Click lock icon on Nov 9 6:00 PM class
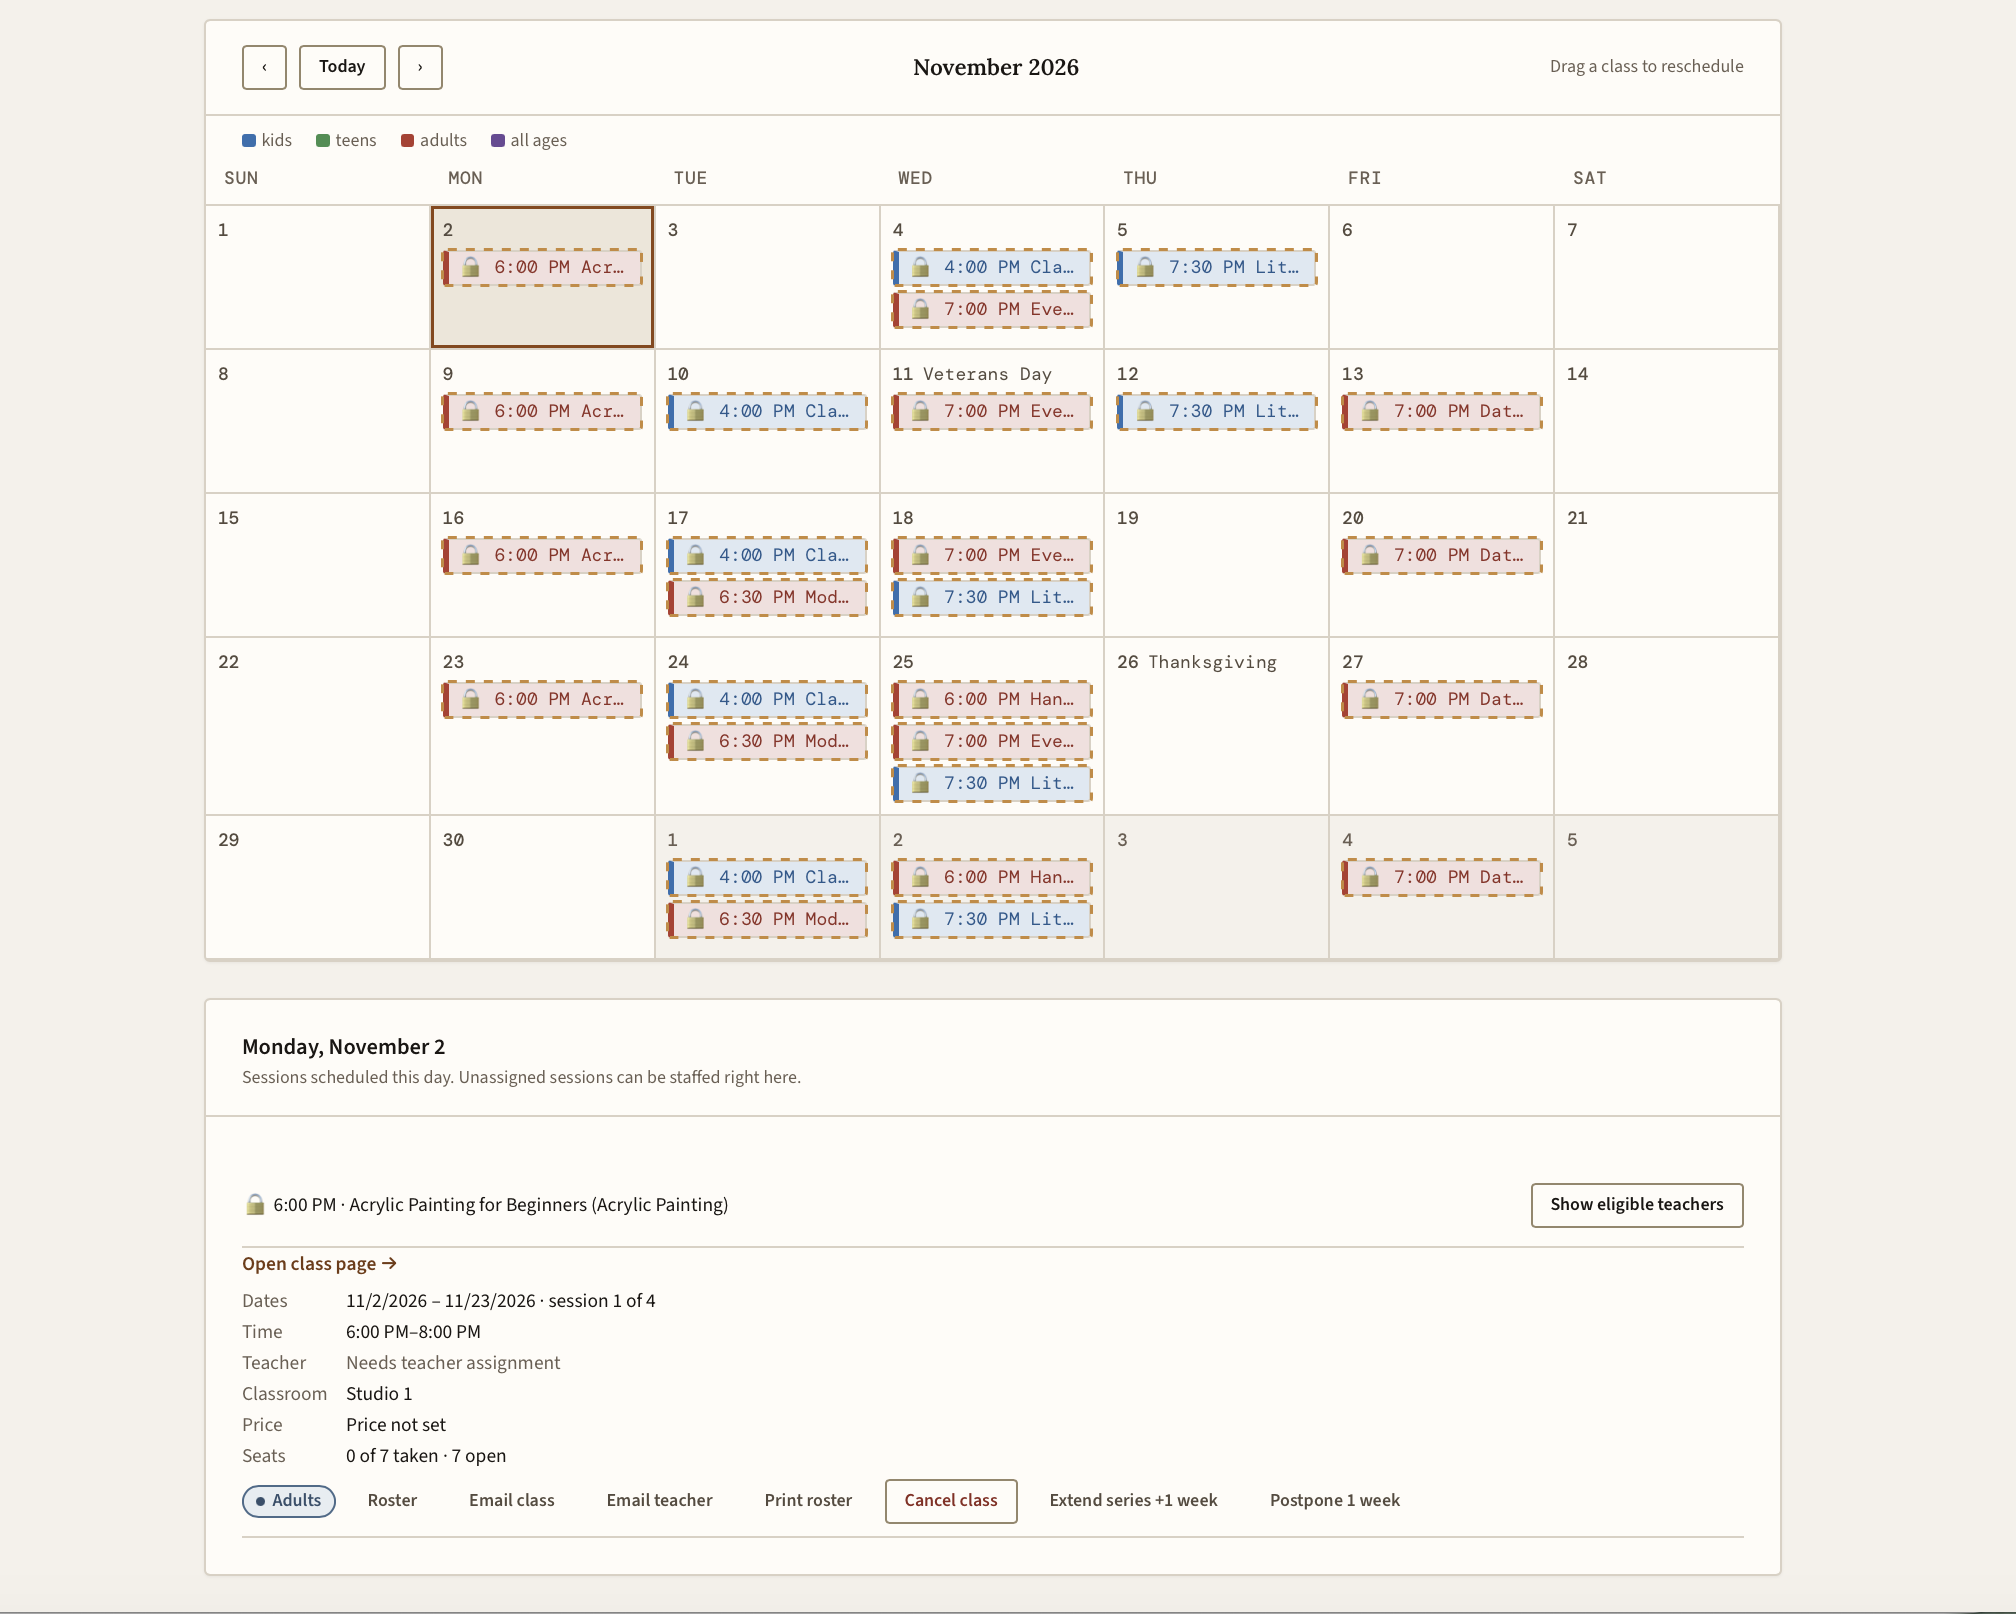This screenshot has width=2016, height=1614. (471, 411)
